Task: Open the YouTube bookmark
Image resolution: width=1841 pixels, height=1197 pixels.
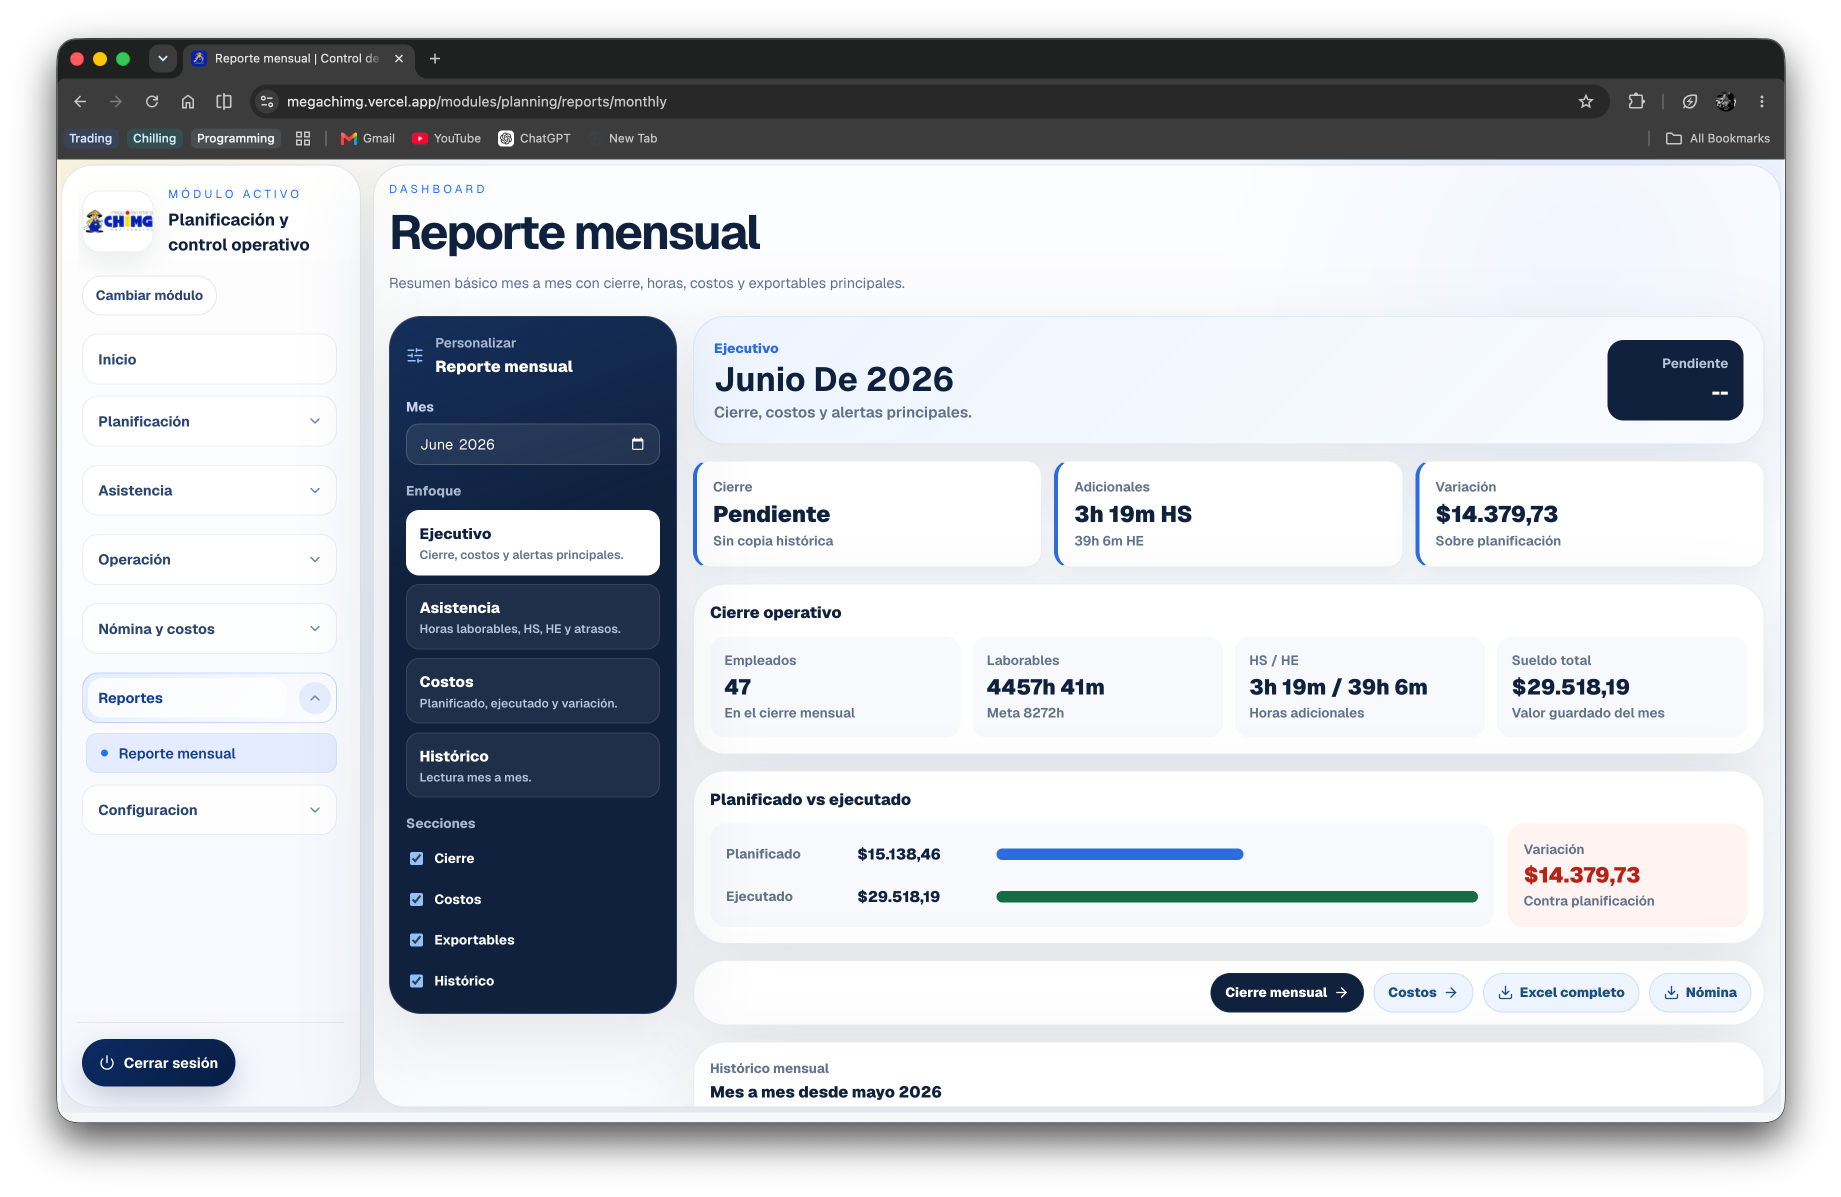Action: [x=447, y=138]
